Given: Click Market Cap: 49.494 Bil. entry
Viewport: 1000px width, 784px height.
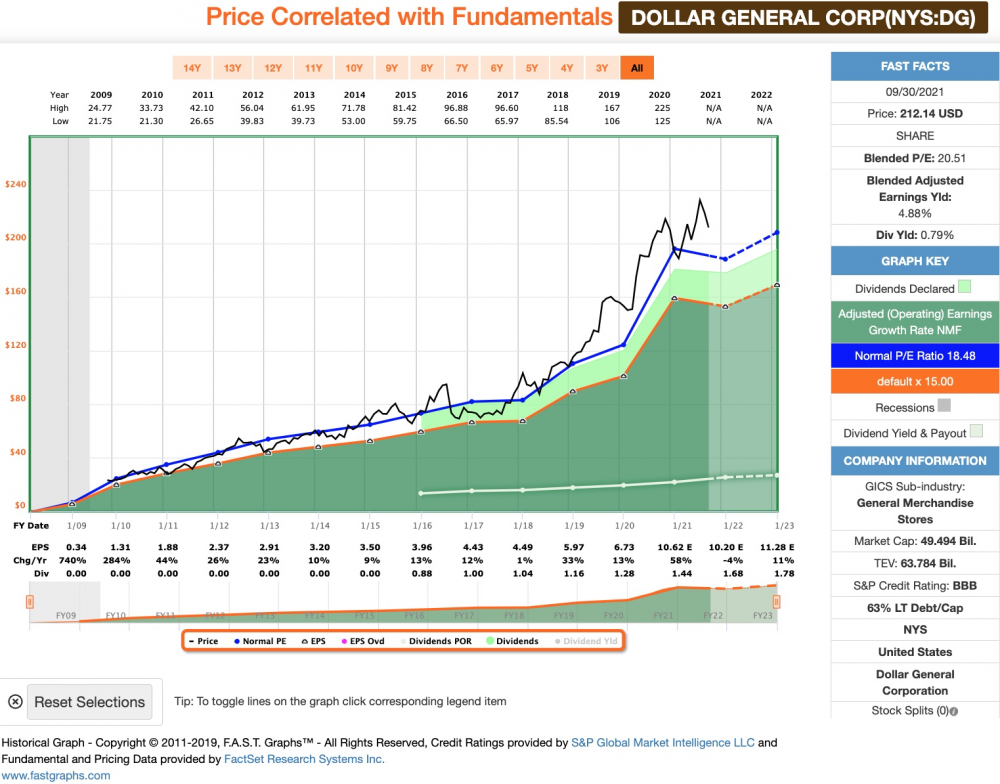Looking at the screenshot, I should 915,541.
